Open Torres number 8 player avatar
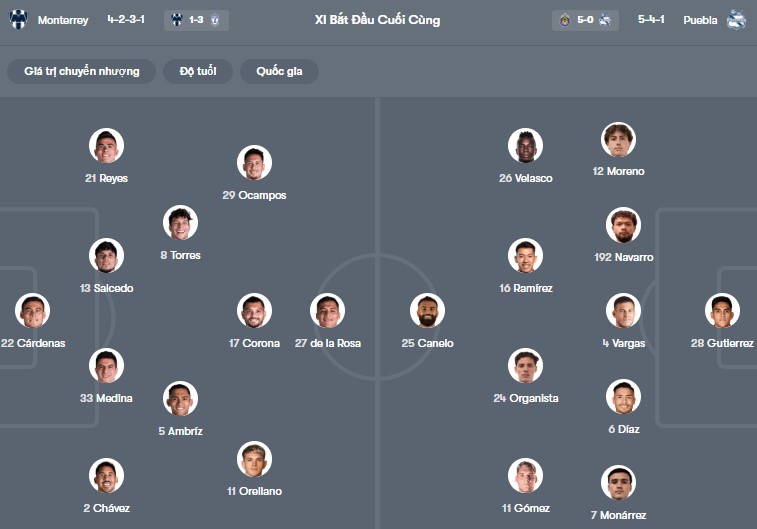 click(180, 223)
